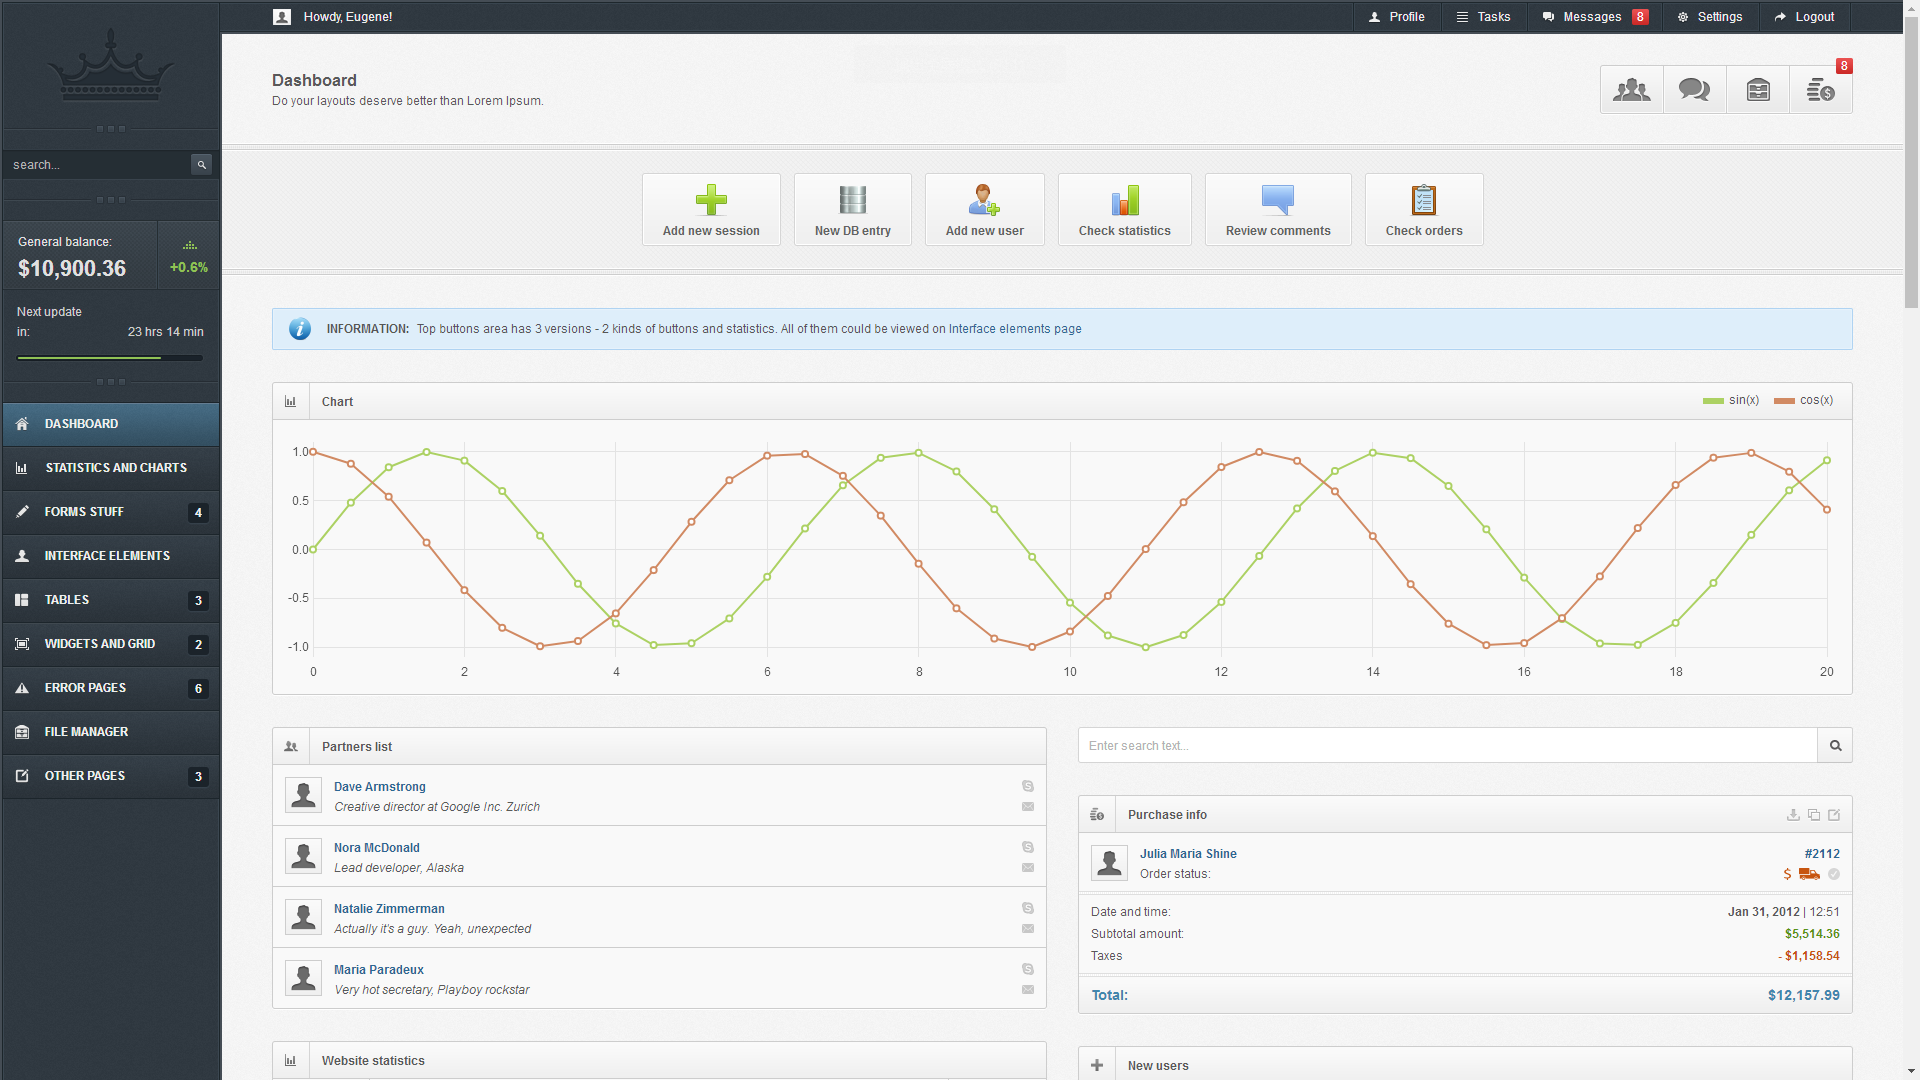Click the crown logo in sidebar

(110, 66)
